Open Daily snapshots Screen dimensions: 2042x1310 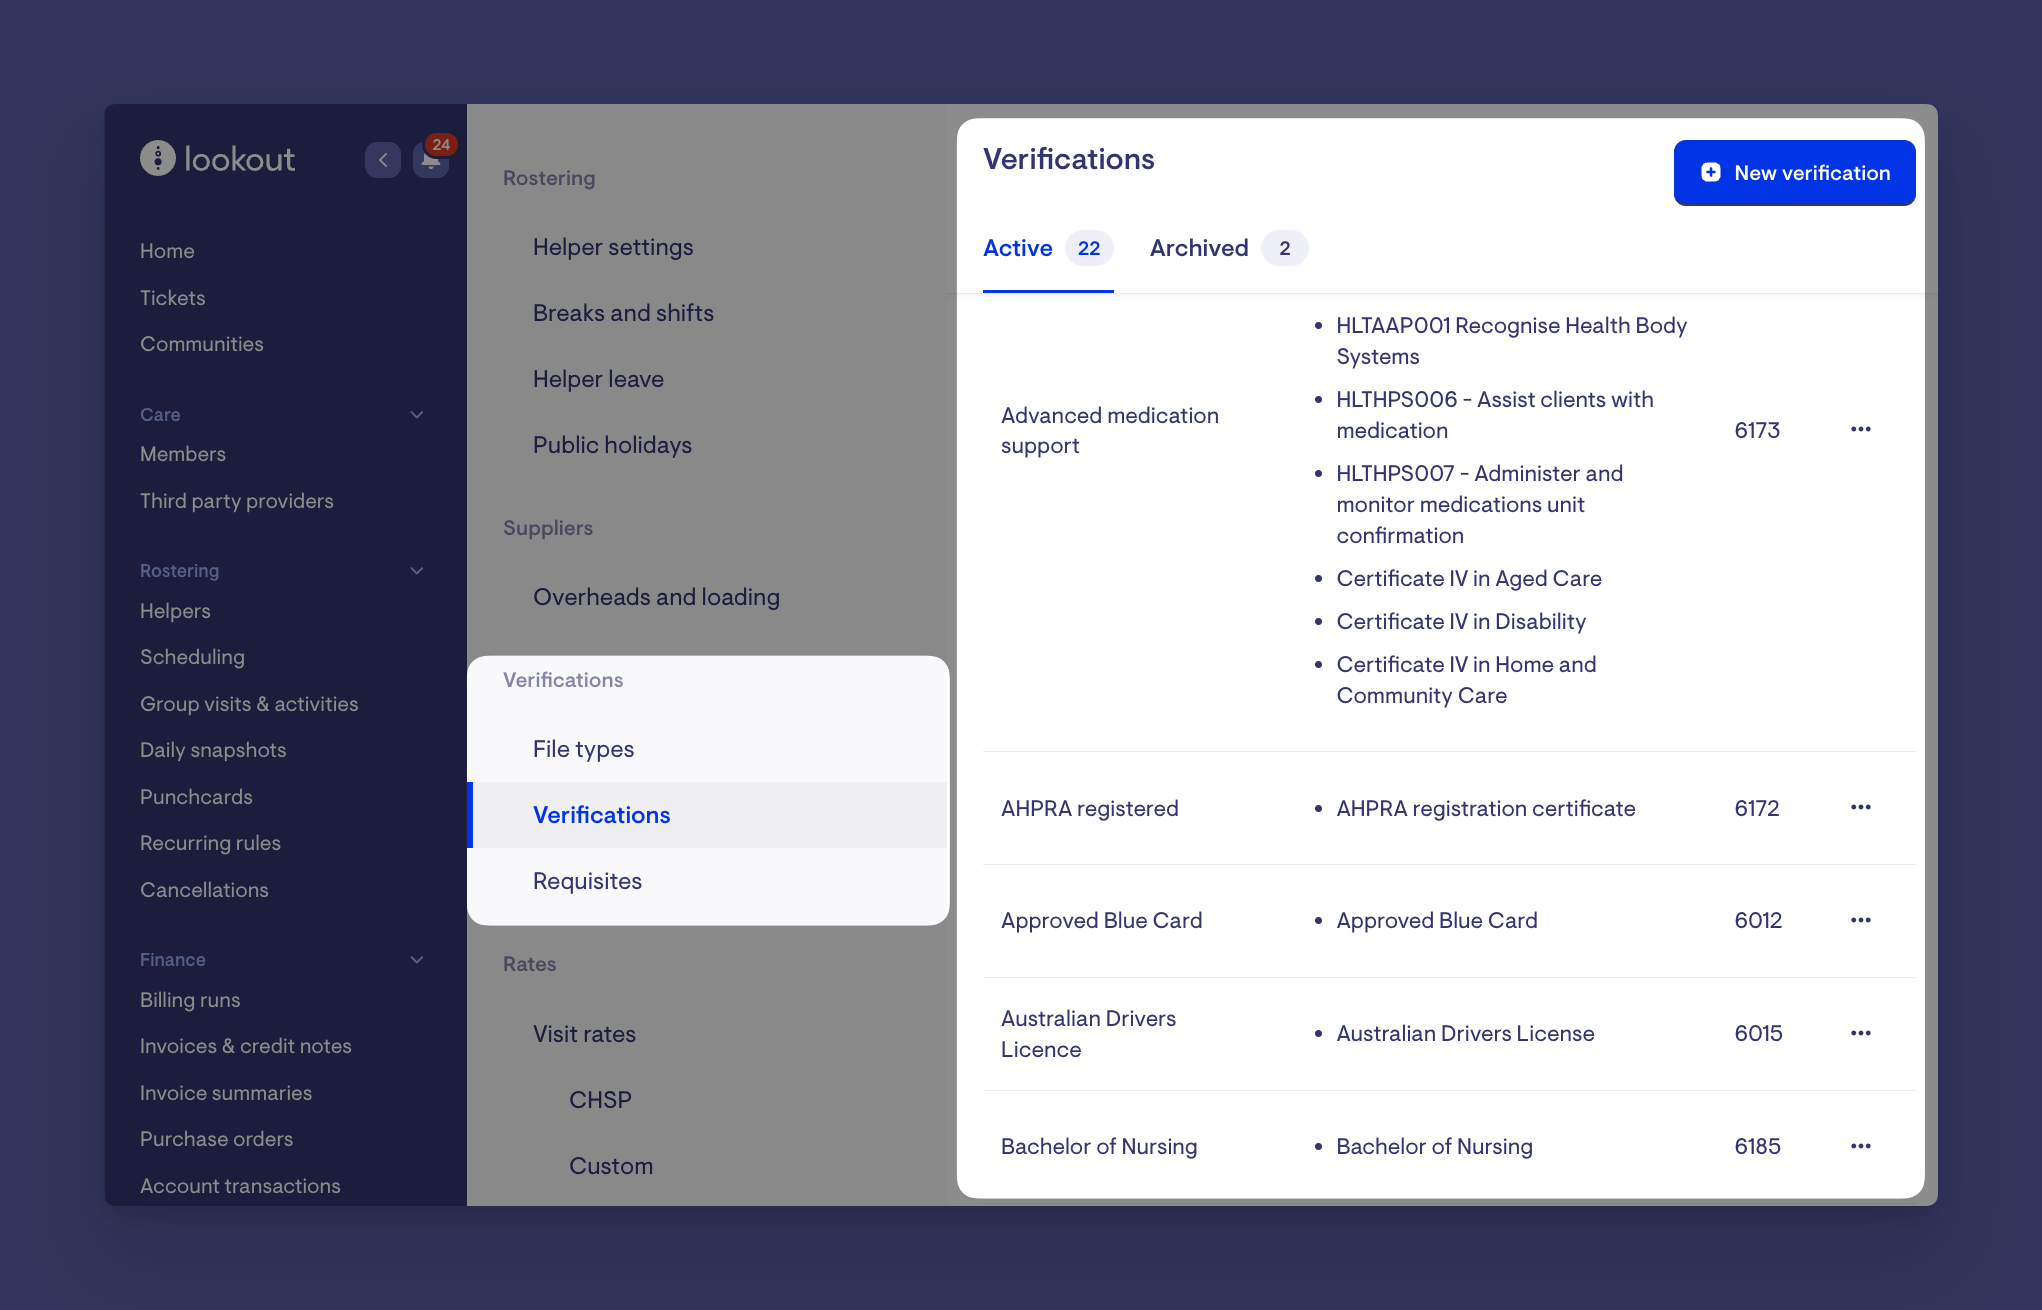click(x=213, y=750)
